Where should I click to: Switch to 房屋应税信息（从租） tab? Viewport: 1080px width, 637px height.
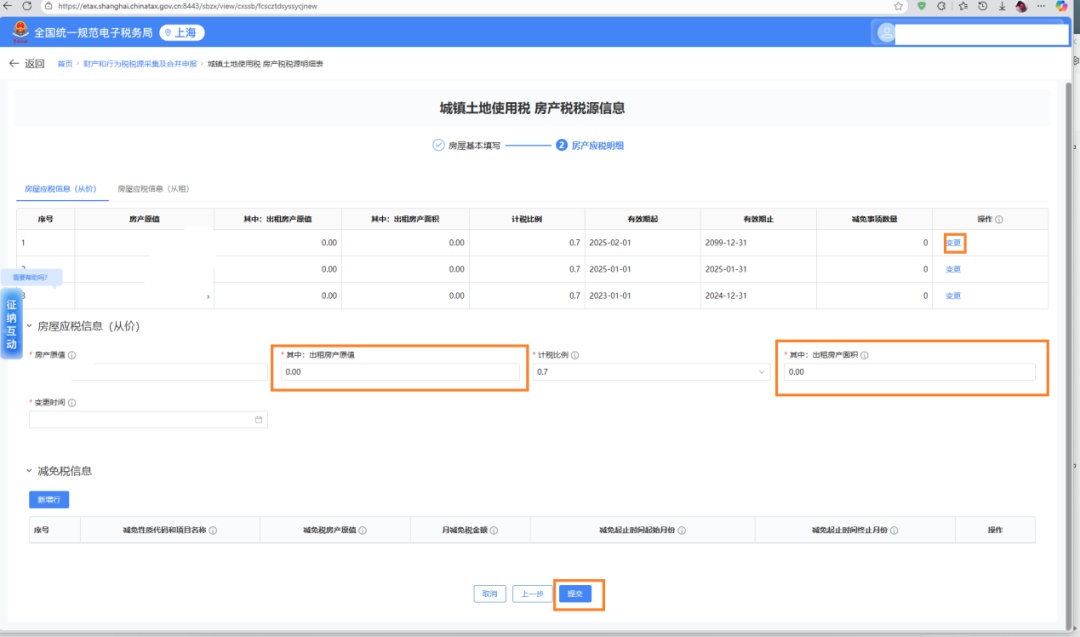pos(153,189)
